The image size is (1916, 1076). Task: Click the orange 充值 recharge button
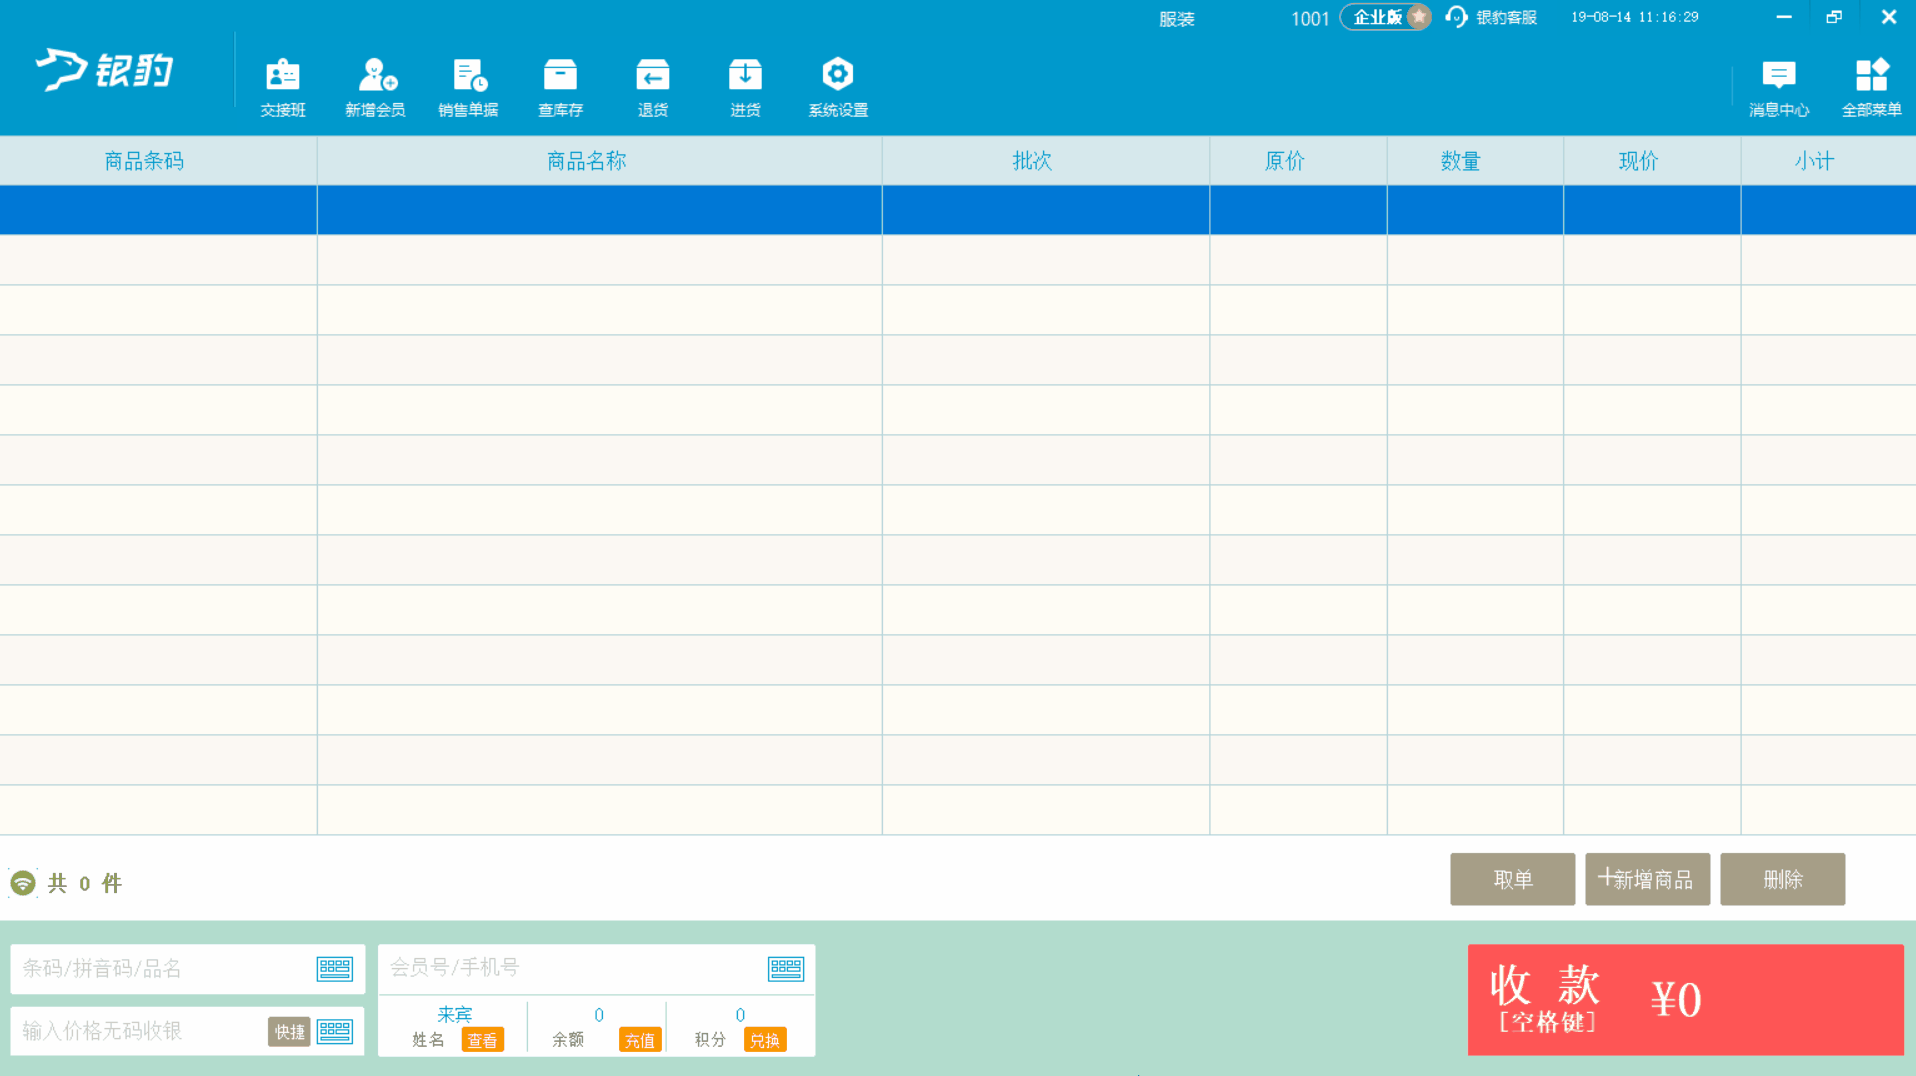point(639,1040)
